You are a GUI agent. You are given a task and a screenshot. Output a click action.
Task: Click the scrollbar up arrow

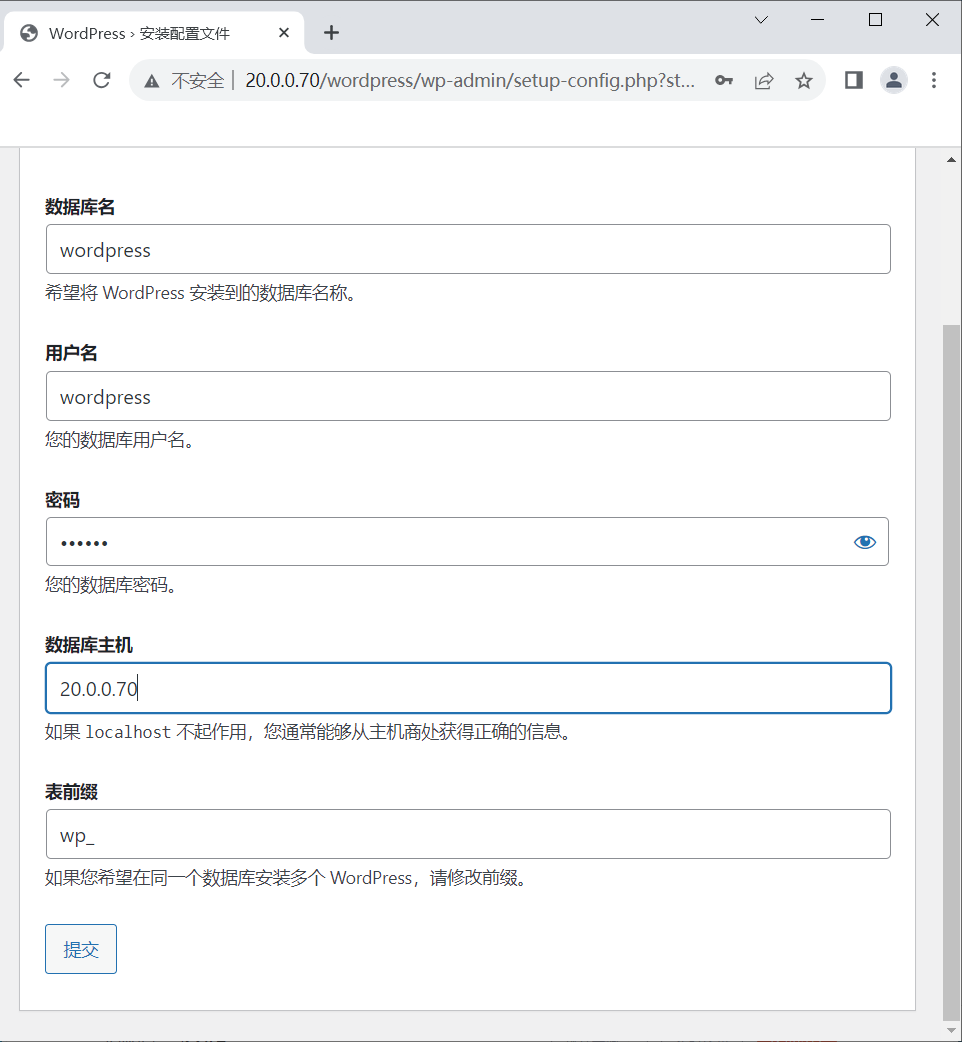coord(951,159)
